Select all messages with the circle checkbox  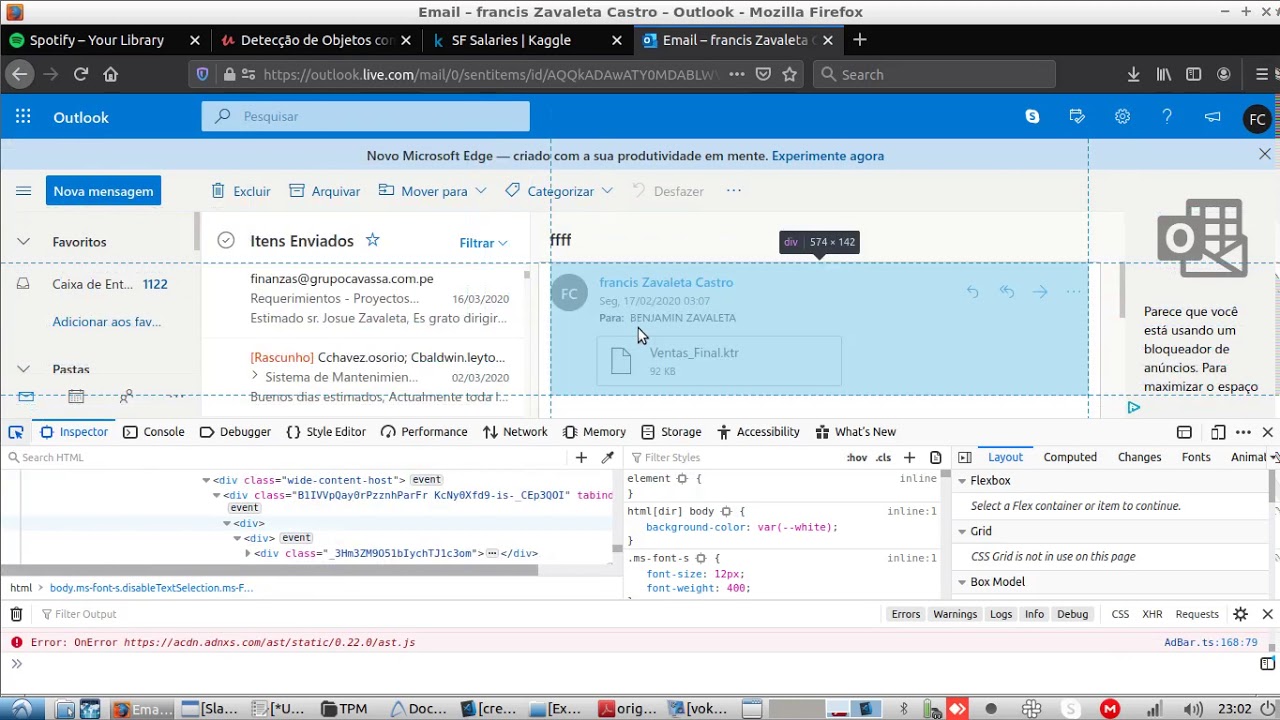click(x=226, y=240)
